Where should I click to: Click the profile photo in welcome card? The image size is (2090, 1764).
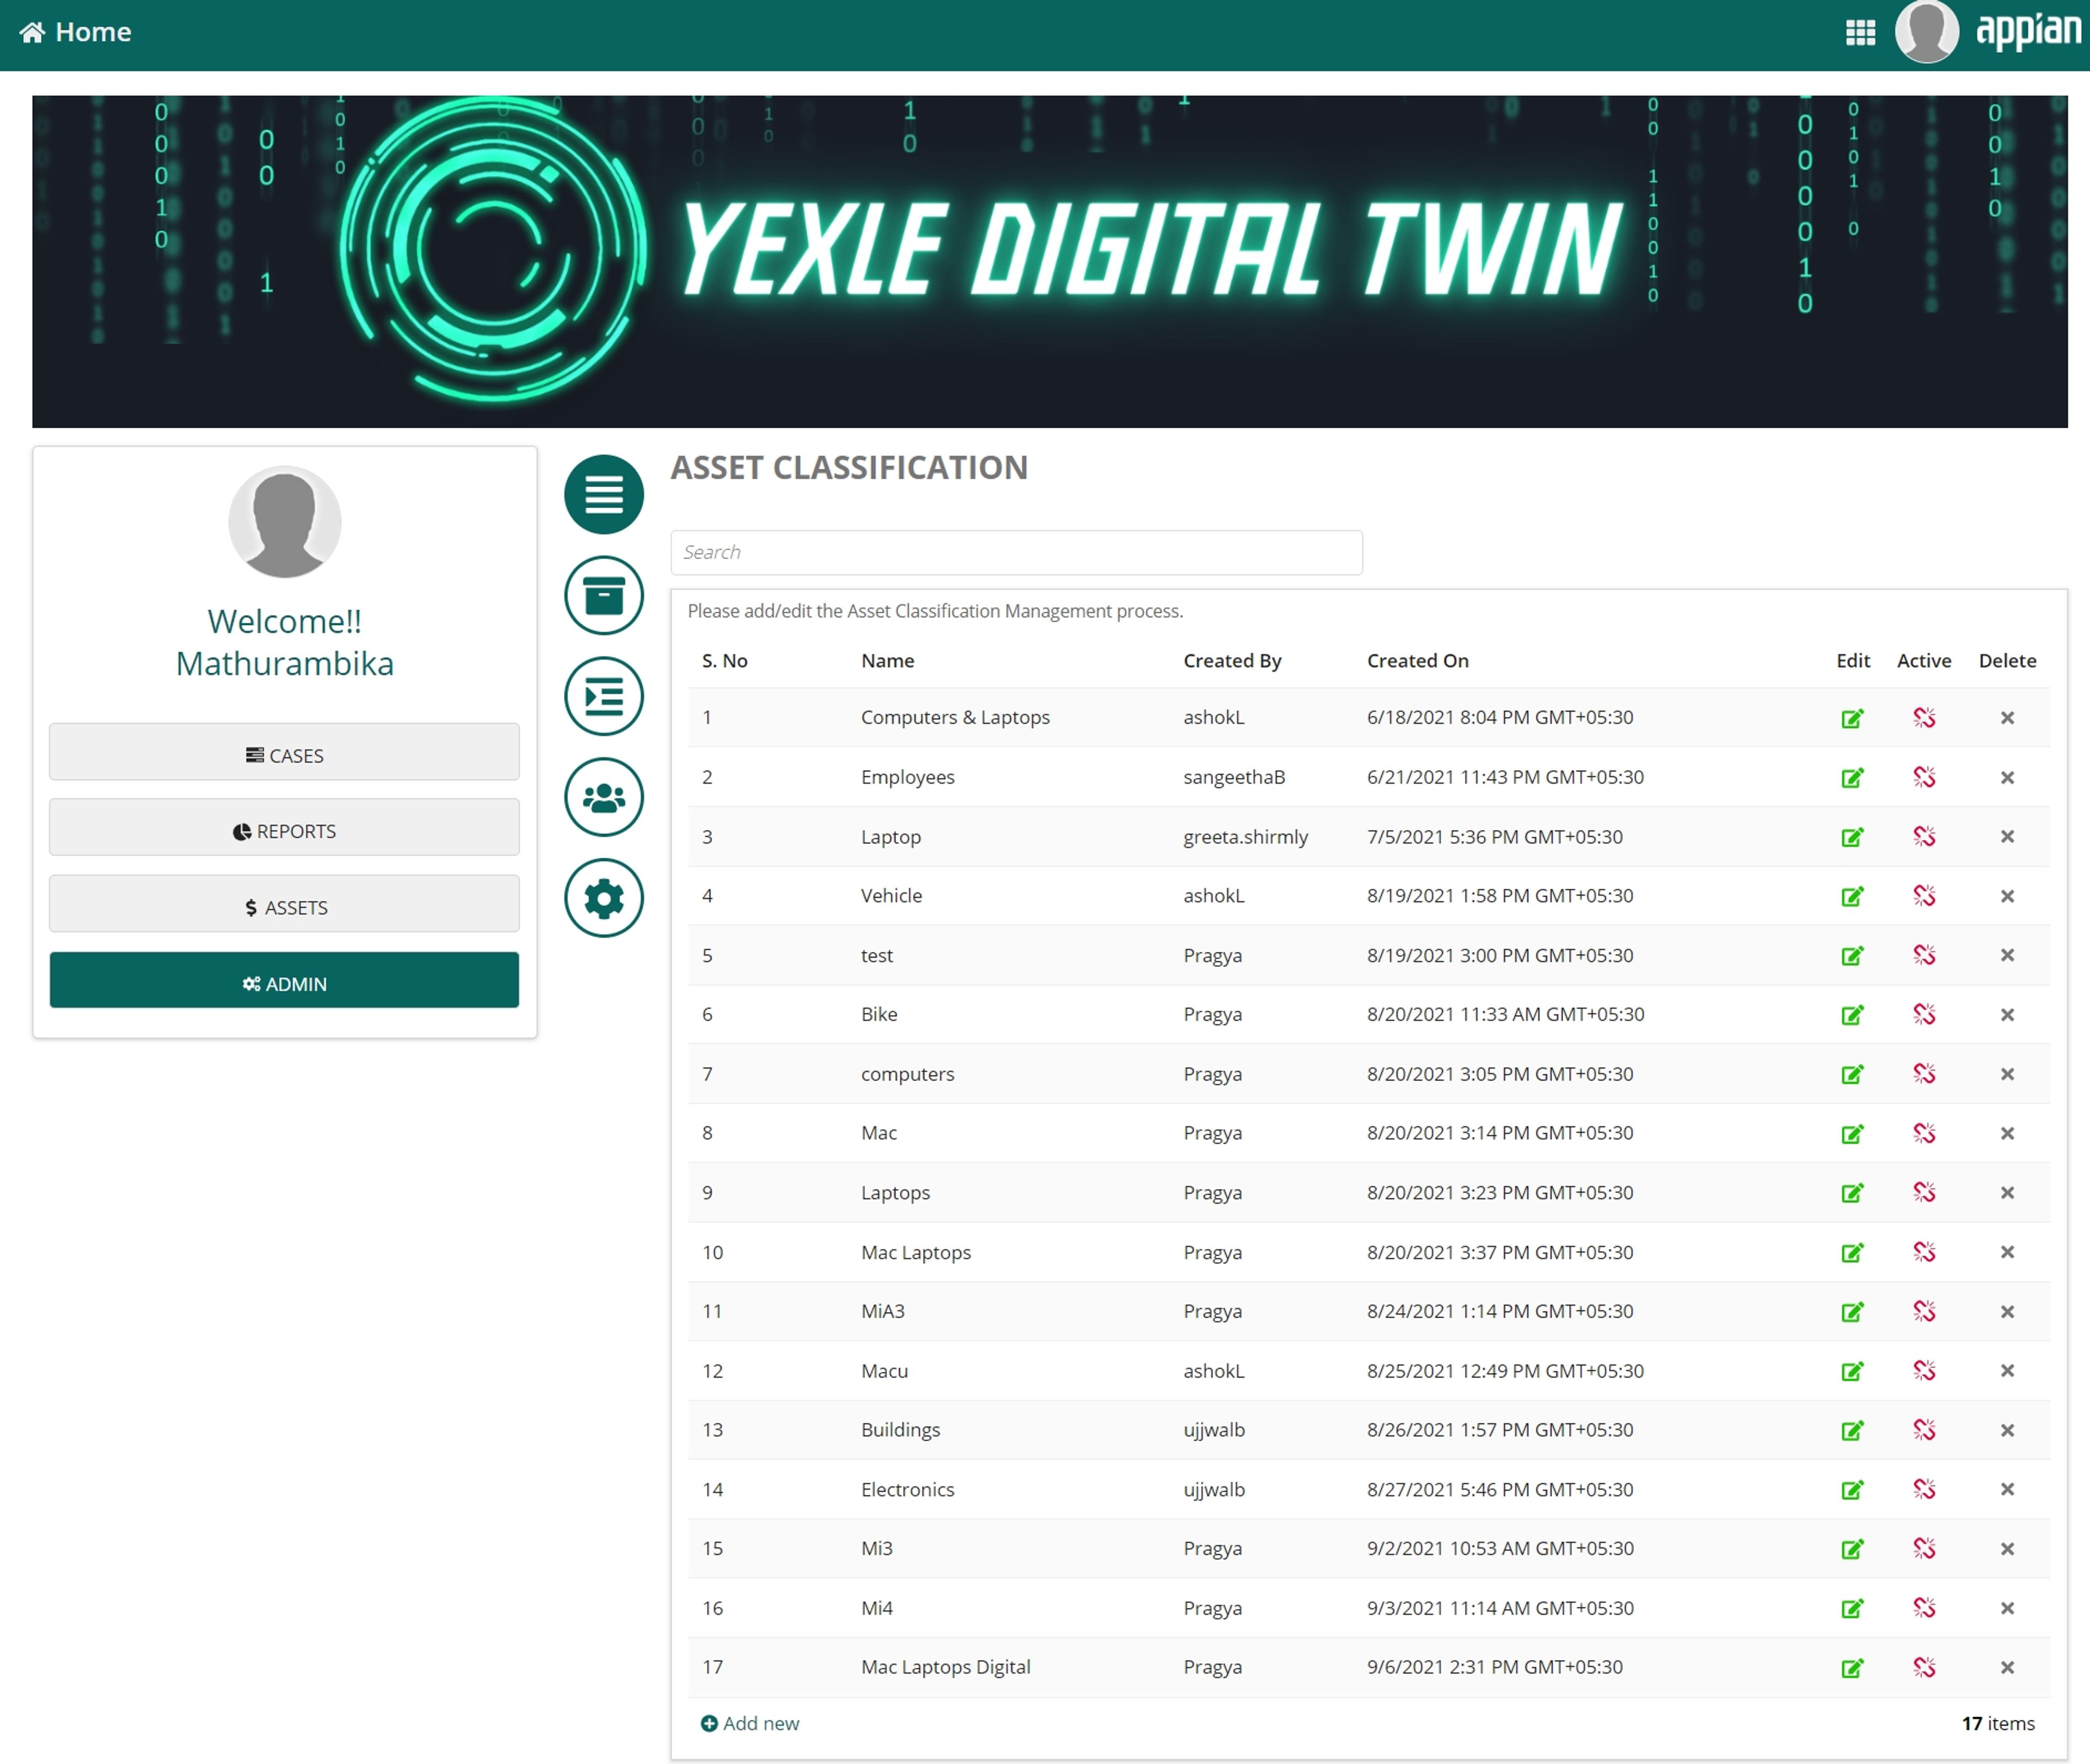click(284, 522)
